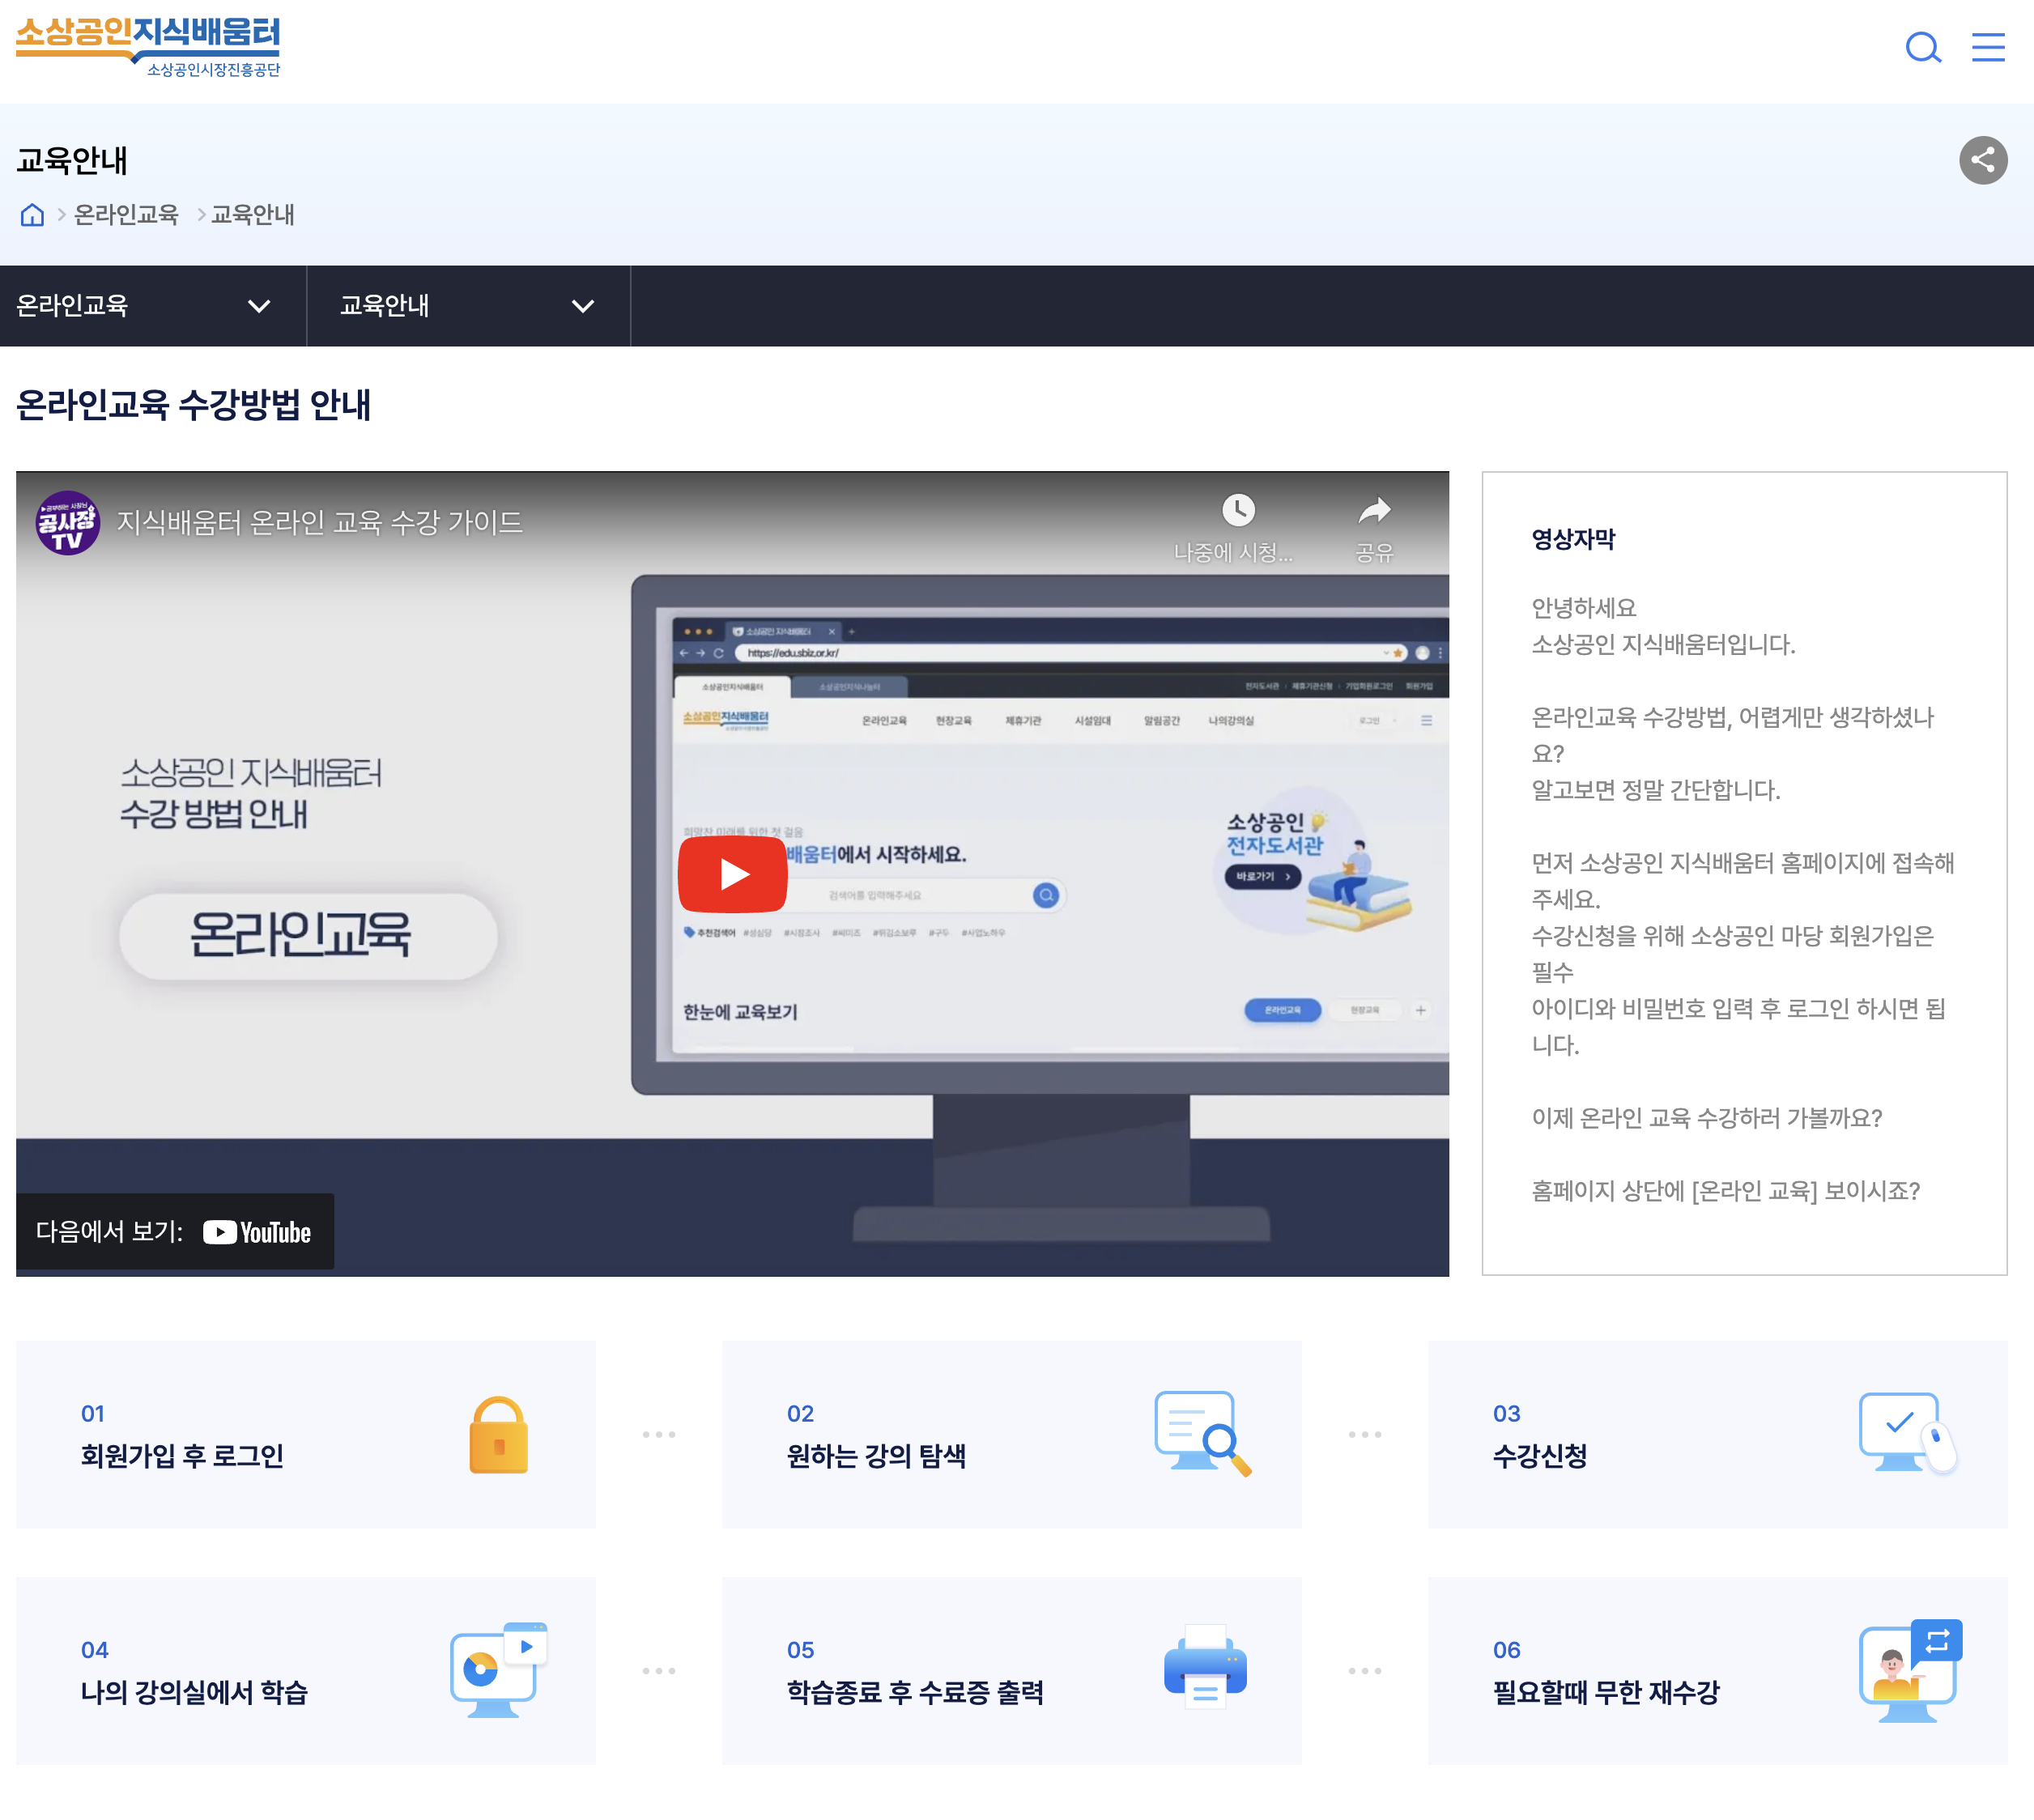Click the learning screen icon on 나의 강의실에서 학습
The image size is (2034, 1820).
(497, 1668)
